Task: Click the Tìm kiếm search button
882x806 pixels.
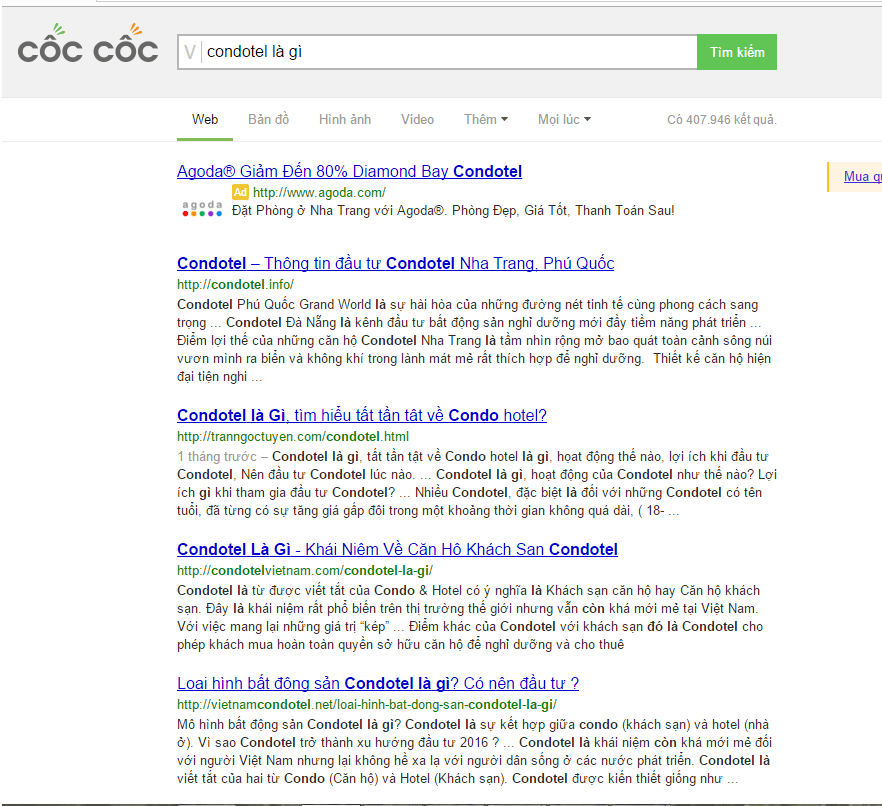Action: [736, 52]
